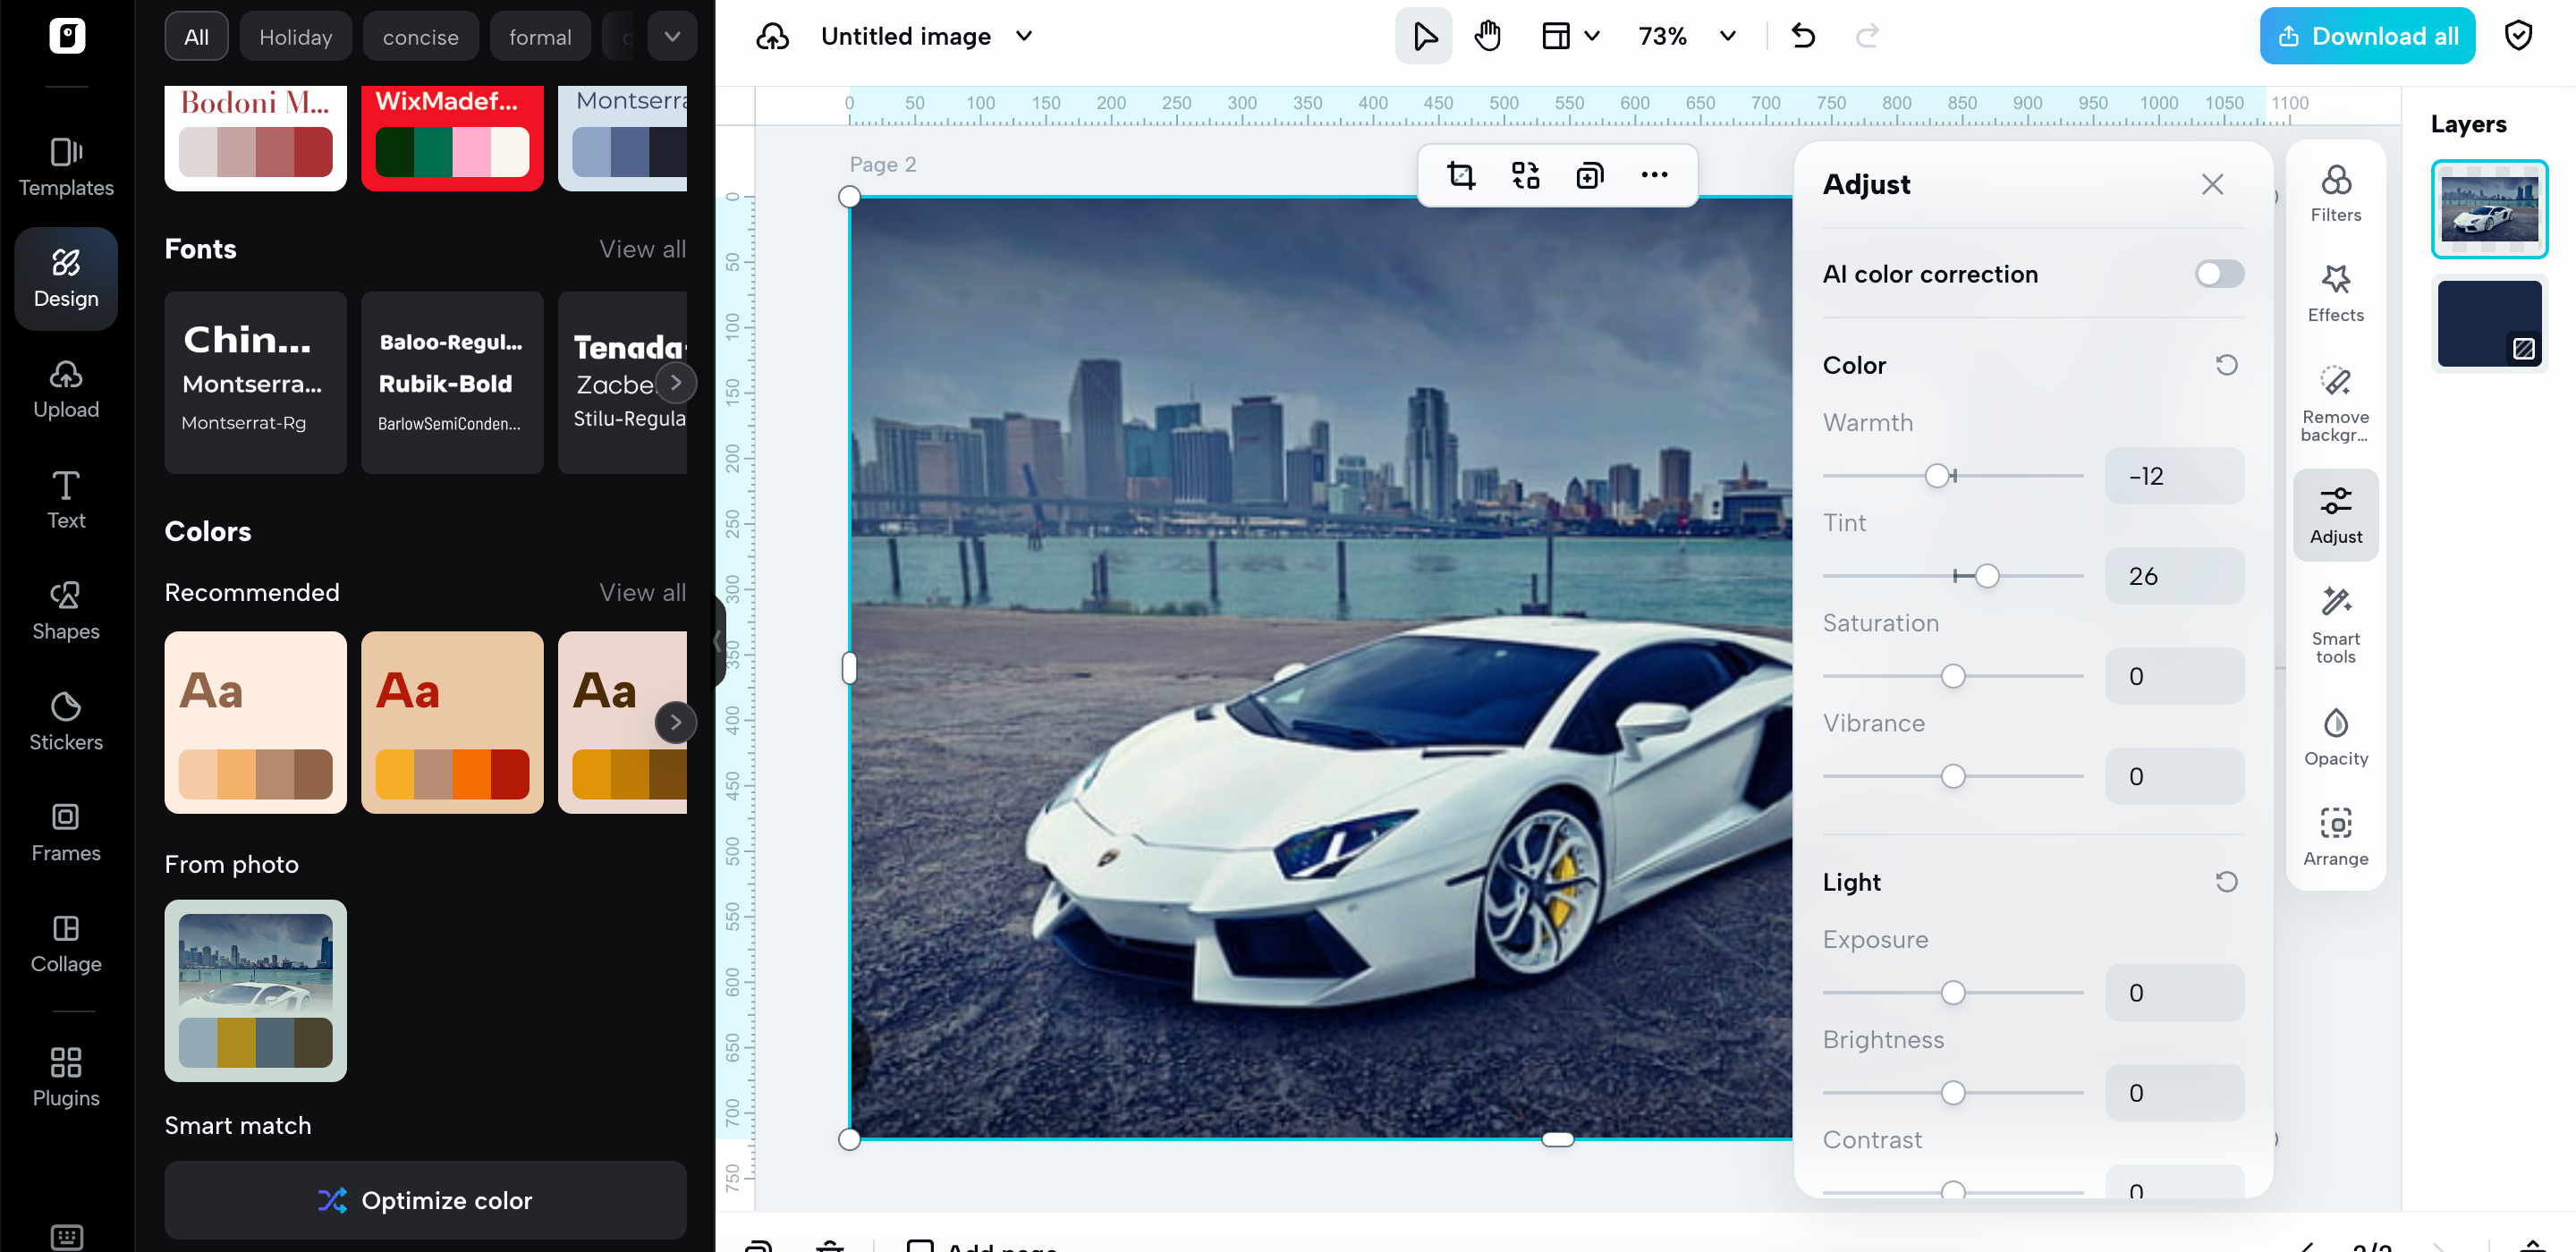Expand the style tags chevron
Screen dimensions: 2576x1252
pyautogui.click(x=672, y=36)
